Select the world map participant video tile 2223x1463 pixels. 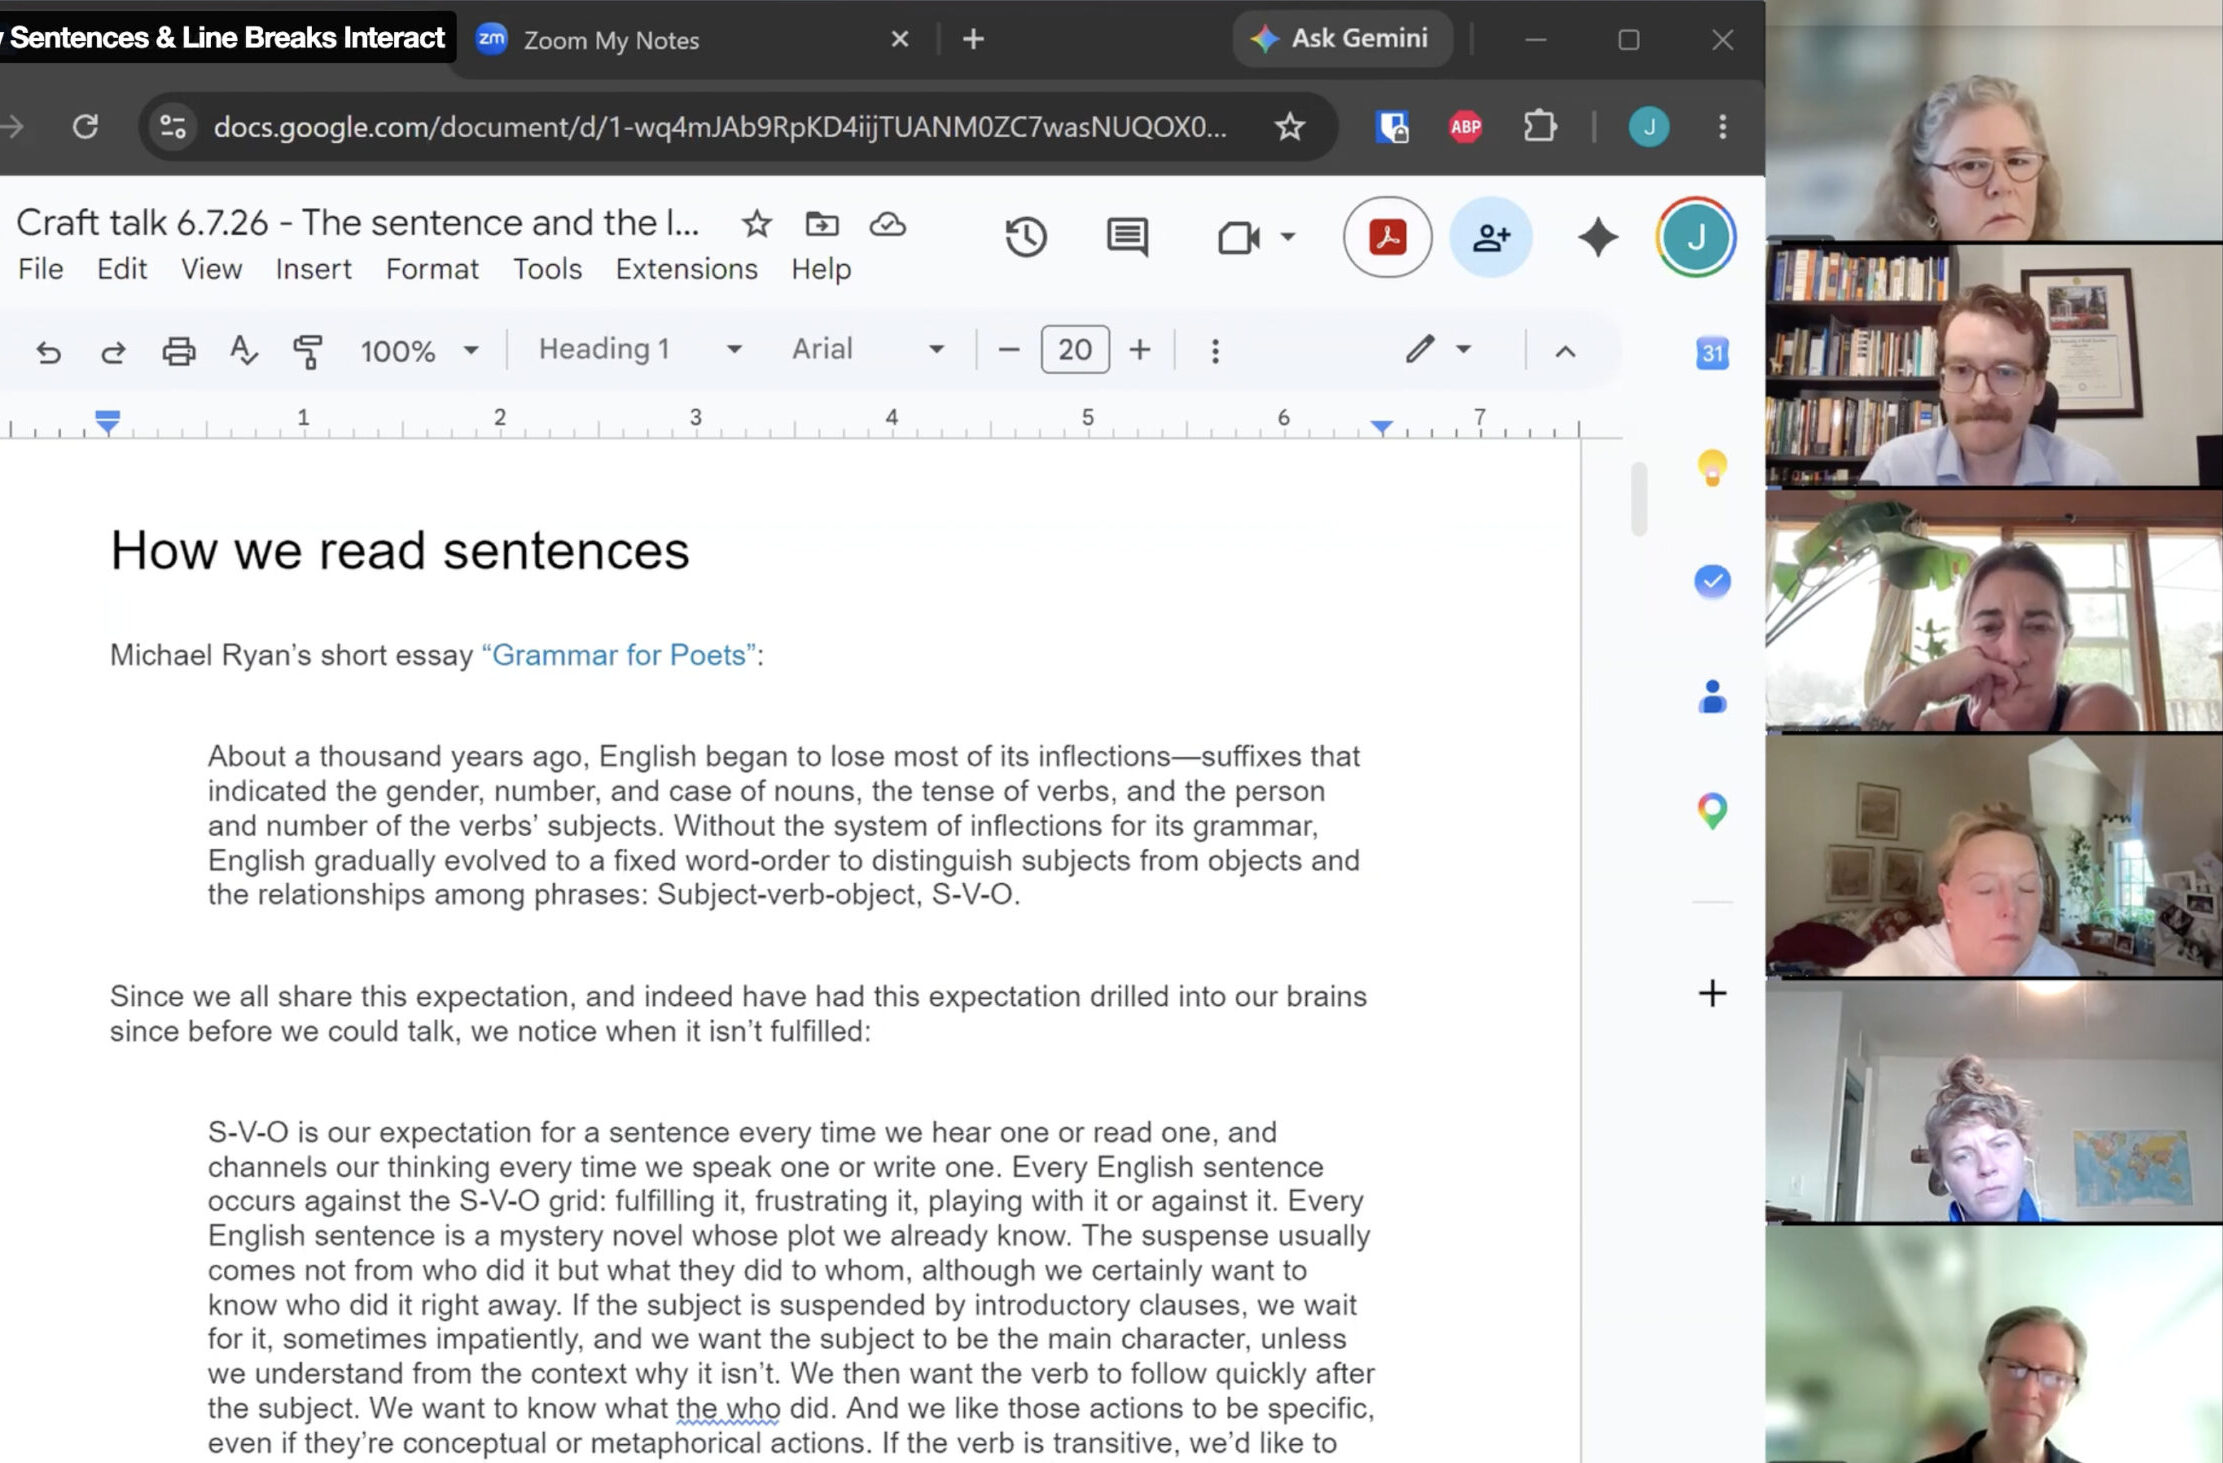1994,1101
